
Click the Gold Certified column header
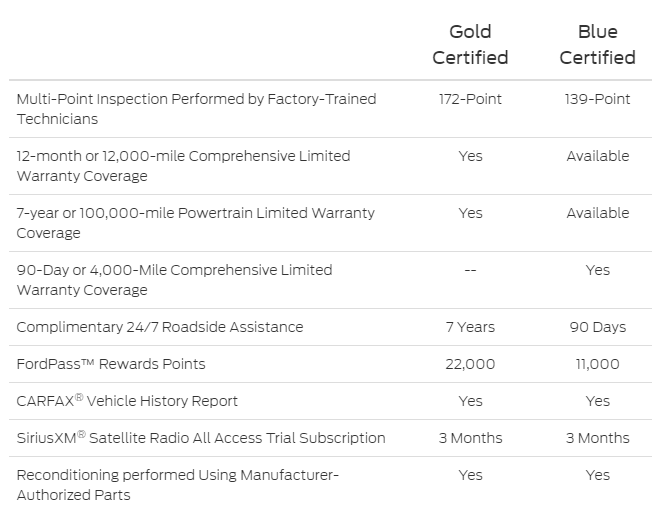click(470, 44)
